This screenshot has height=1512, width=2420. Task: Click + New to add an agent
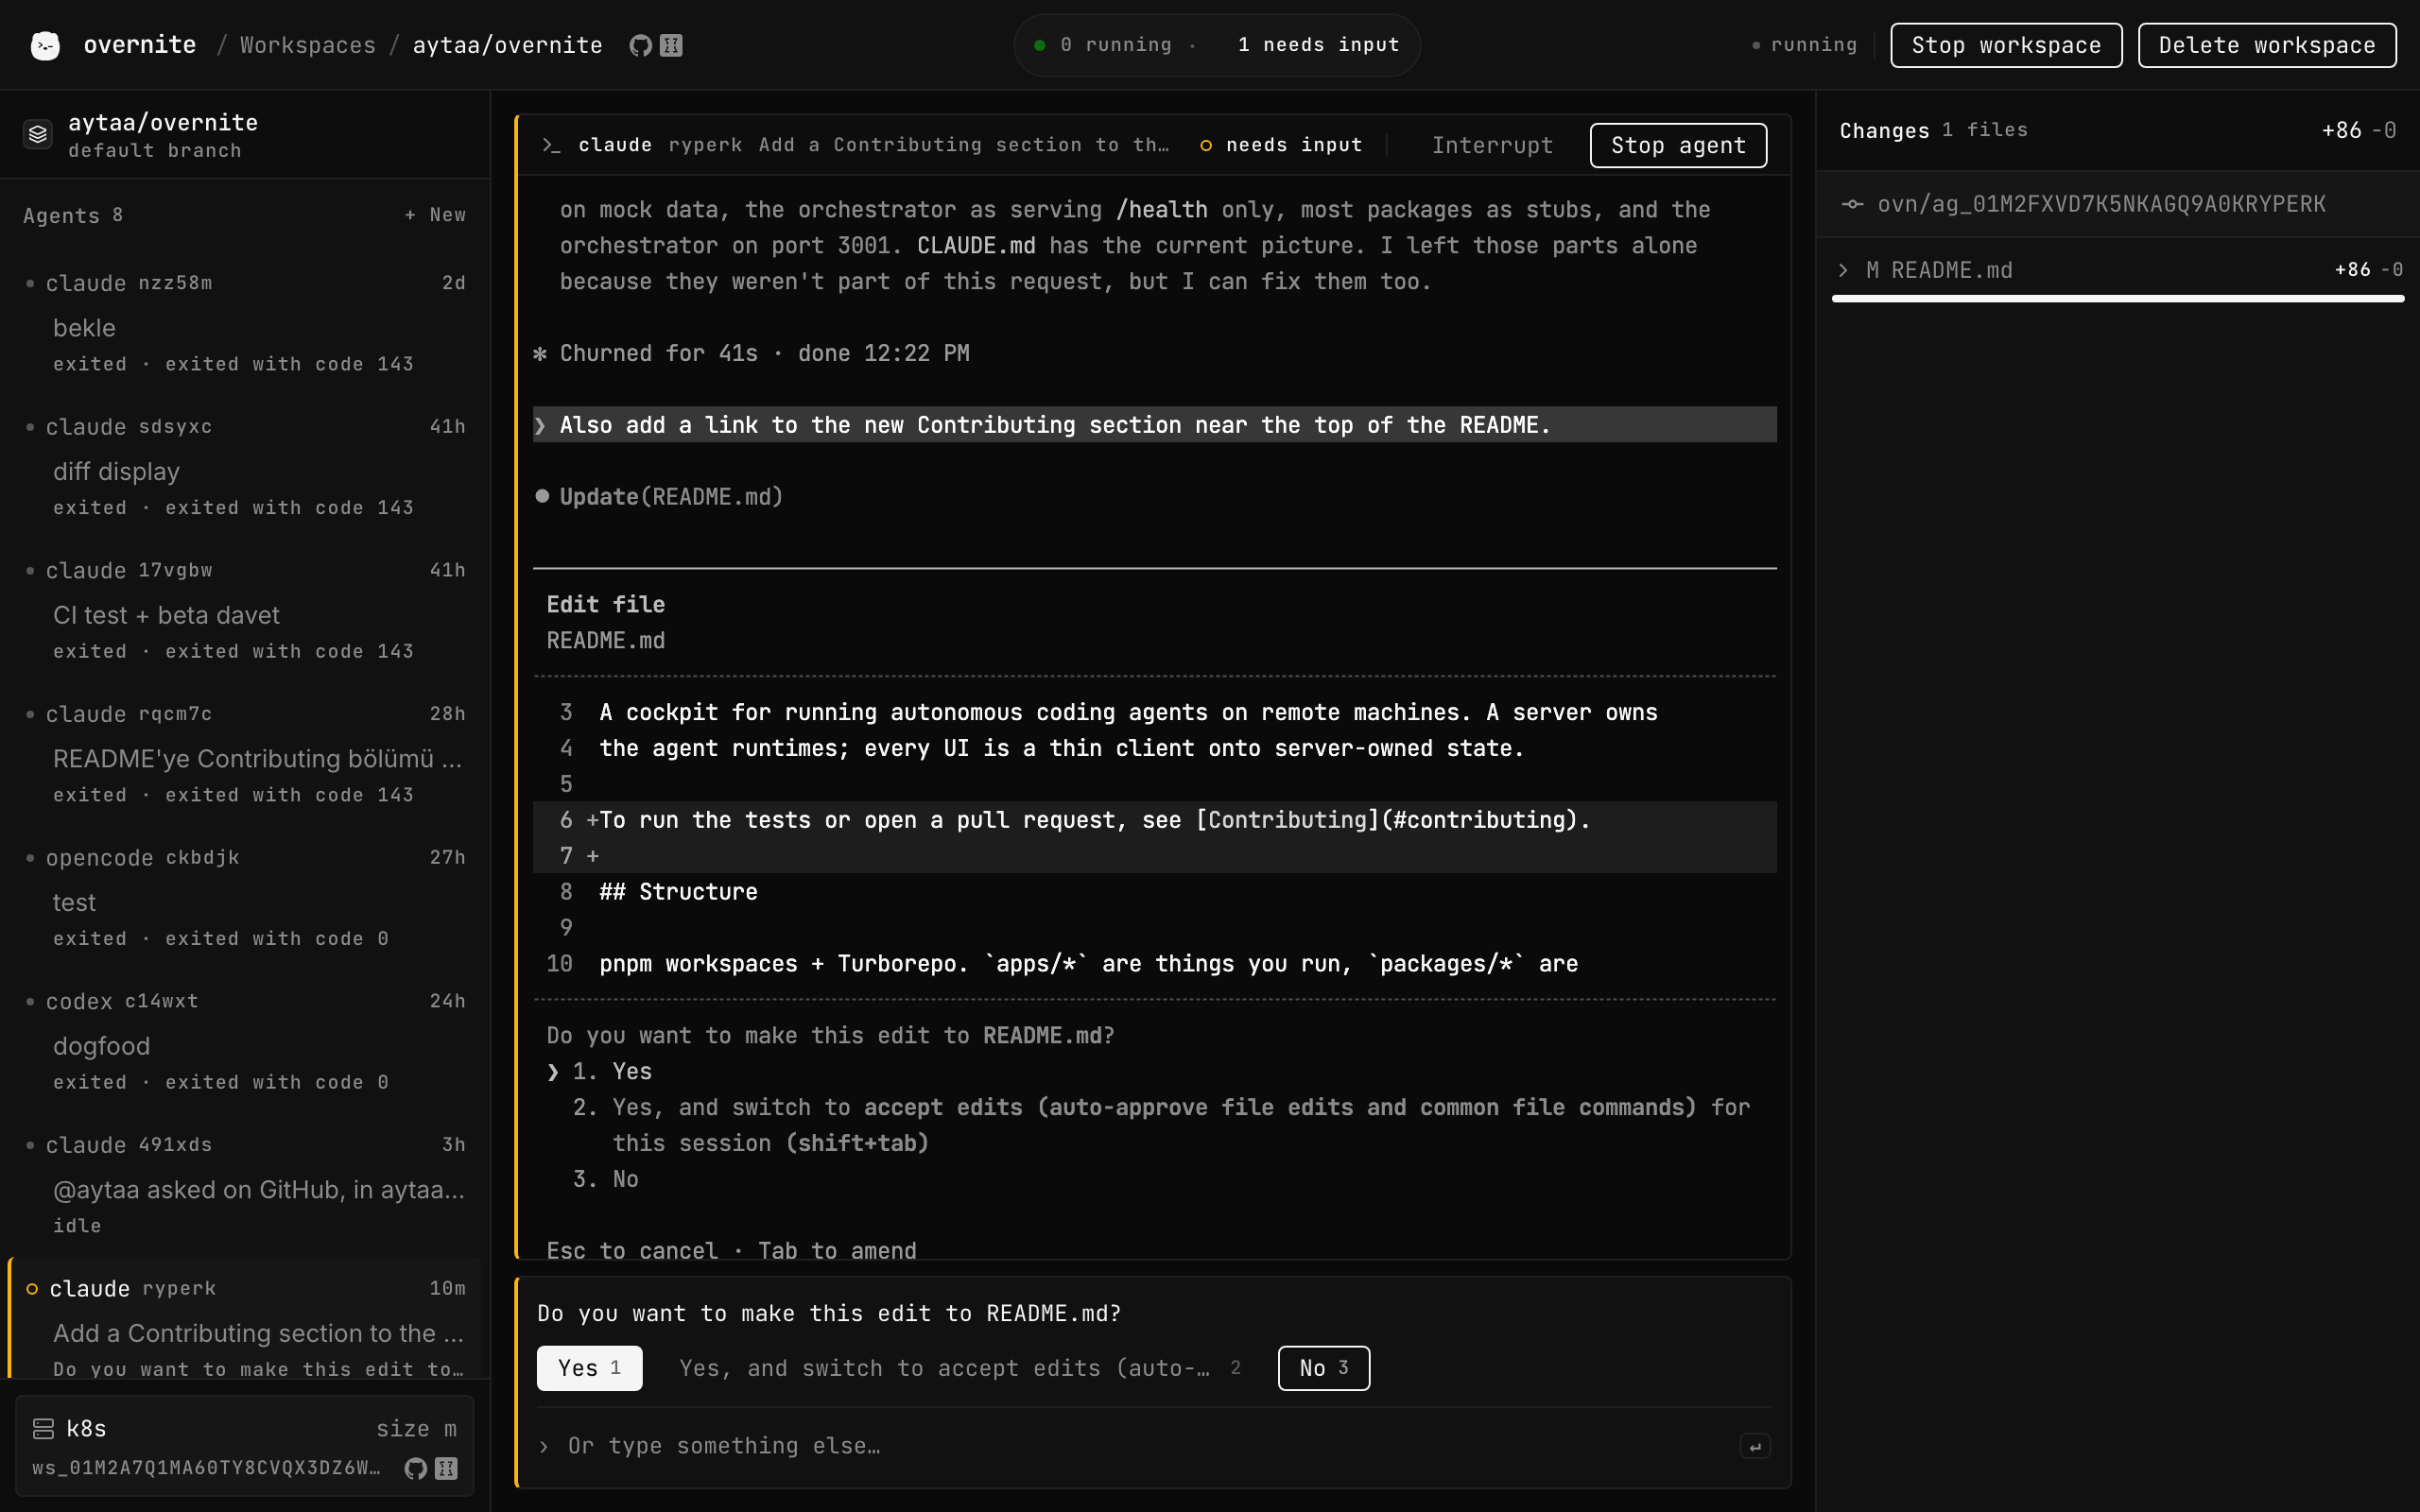pos(435,215)
